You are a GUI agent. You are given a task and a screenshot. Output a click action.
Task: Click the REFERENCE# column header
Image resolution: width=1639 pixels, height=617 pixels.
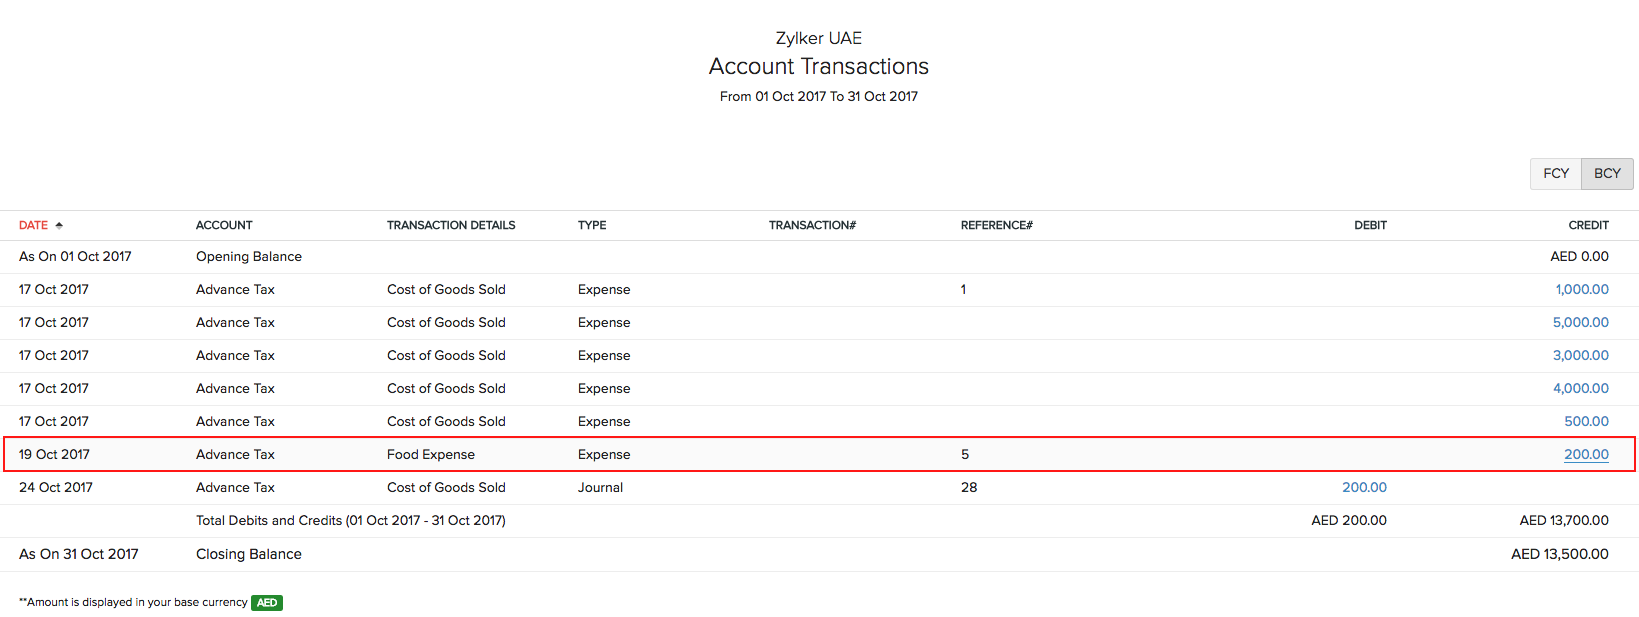click(x=996, y=226)
